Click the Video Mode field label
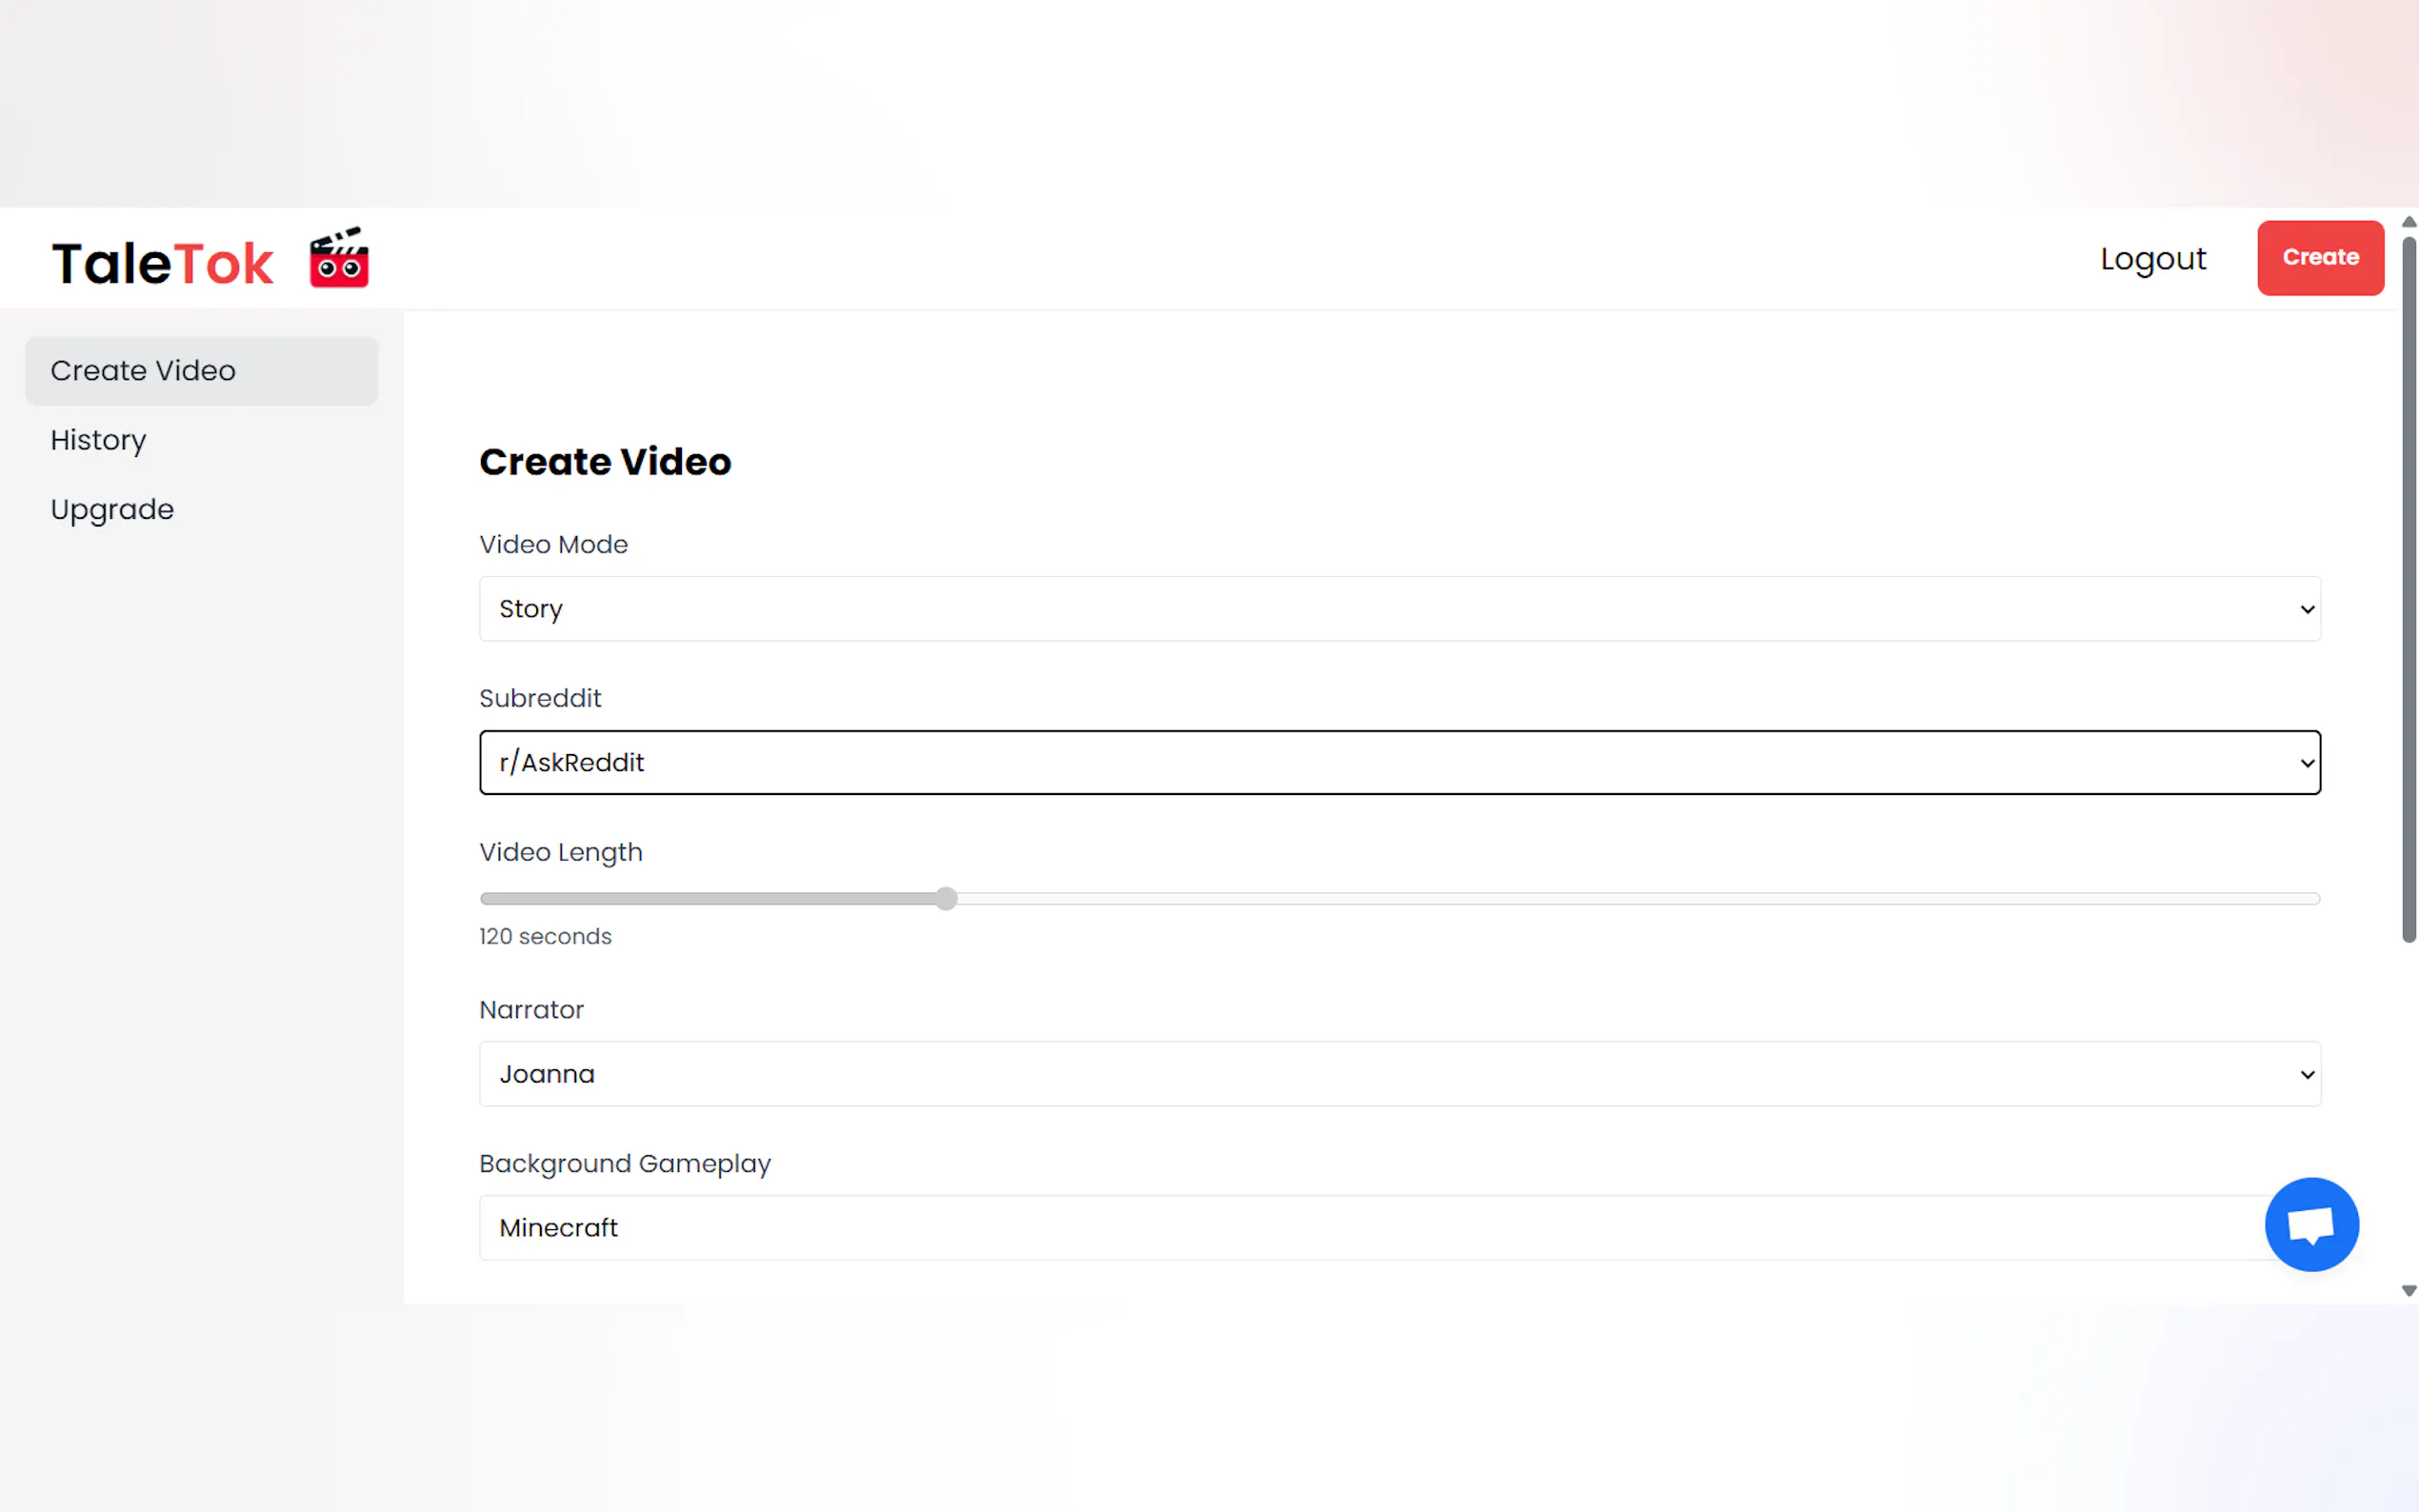The height and width of the screenshot is (1512, 2419). pyautogui.click(x=553, y=545)
